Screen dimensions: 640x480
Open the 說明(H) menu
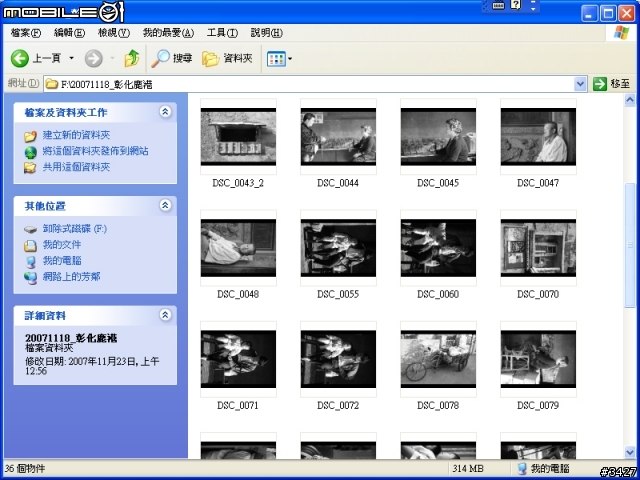click(266, 33)
